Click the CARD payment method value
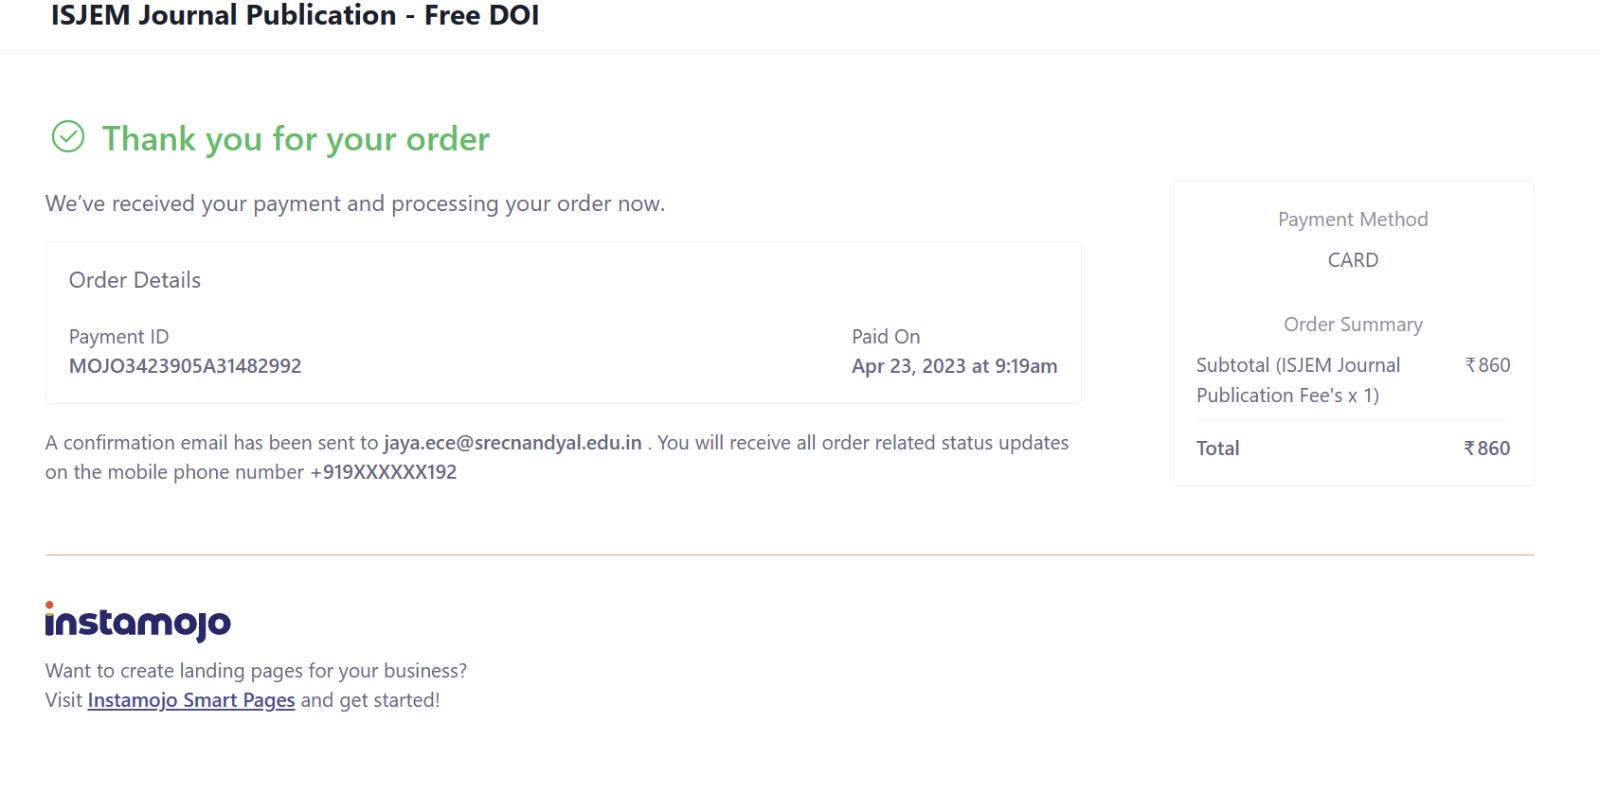The height and width of the screenshot is (810, 1600). pos(1353,260)
